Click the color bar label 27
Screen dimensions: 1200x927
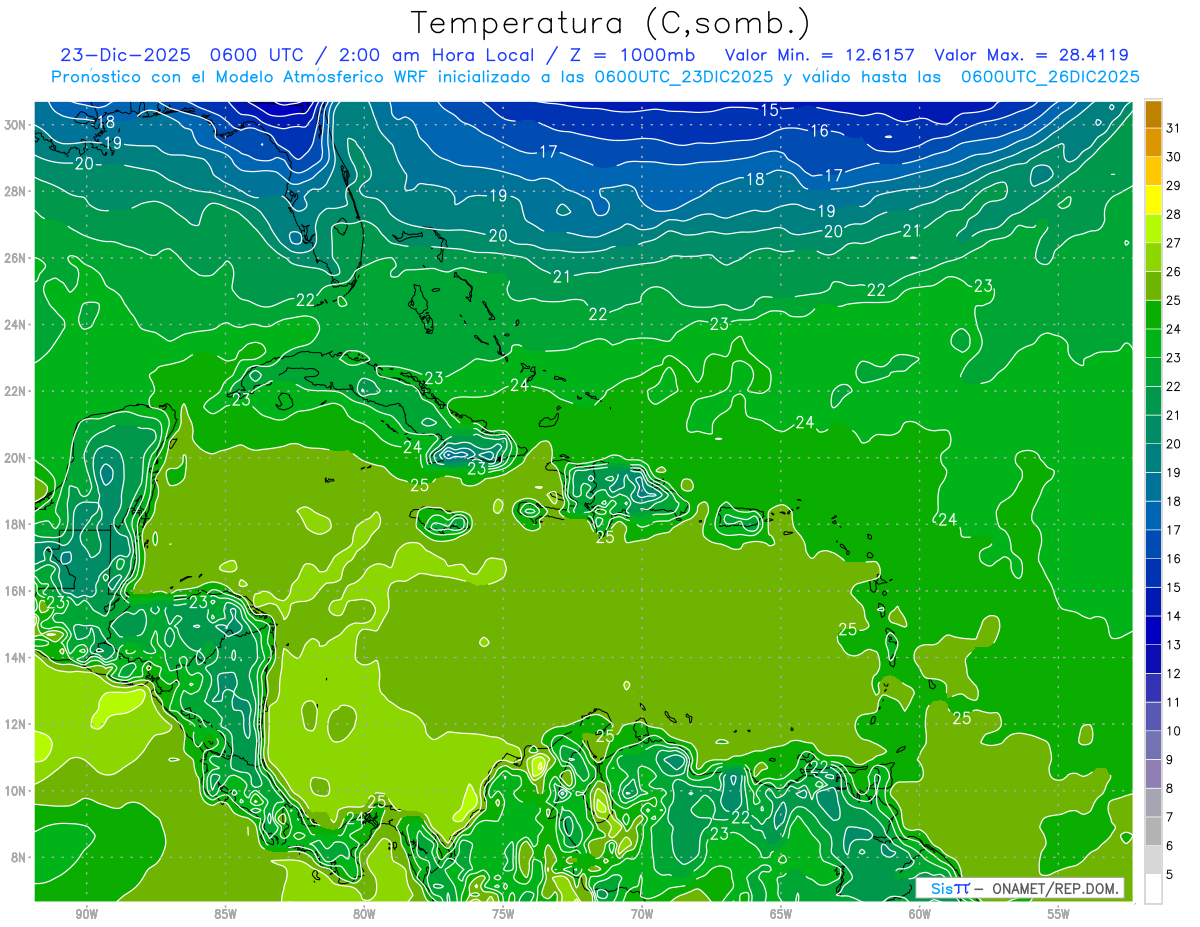1174,243
